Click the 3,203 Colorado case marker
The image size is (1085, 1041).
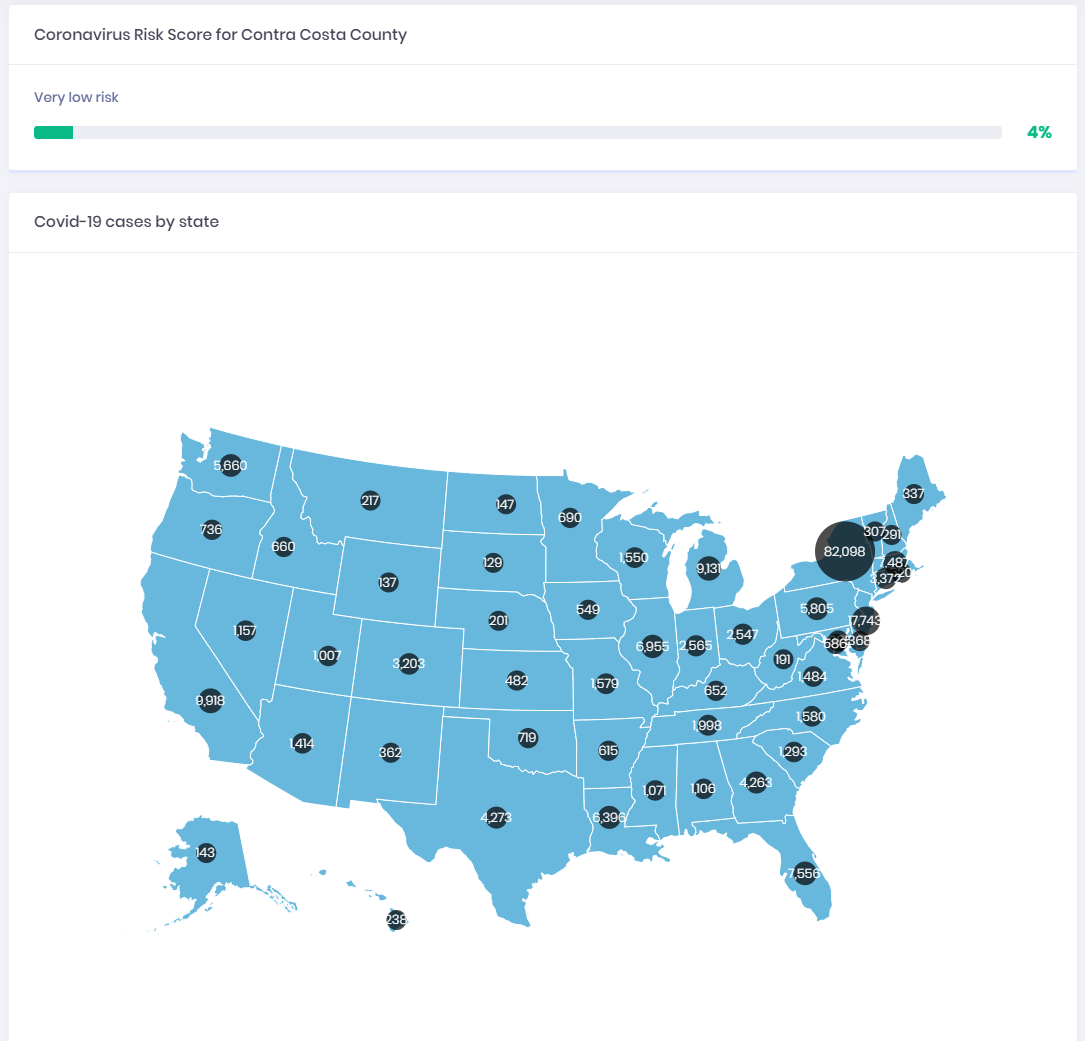[408, 662]
